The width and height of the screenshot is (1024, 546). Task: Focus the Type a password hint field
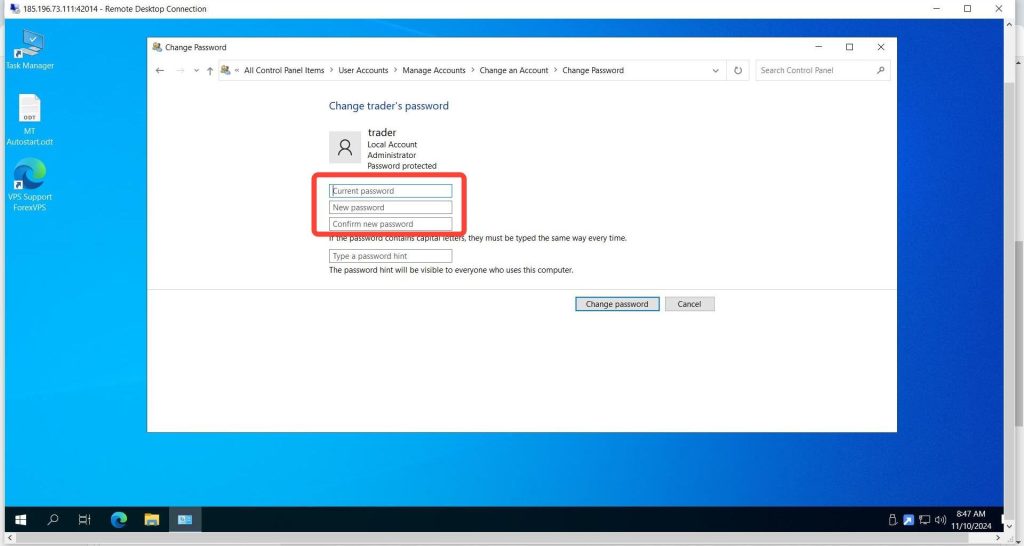pos(391,256)
